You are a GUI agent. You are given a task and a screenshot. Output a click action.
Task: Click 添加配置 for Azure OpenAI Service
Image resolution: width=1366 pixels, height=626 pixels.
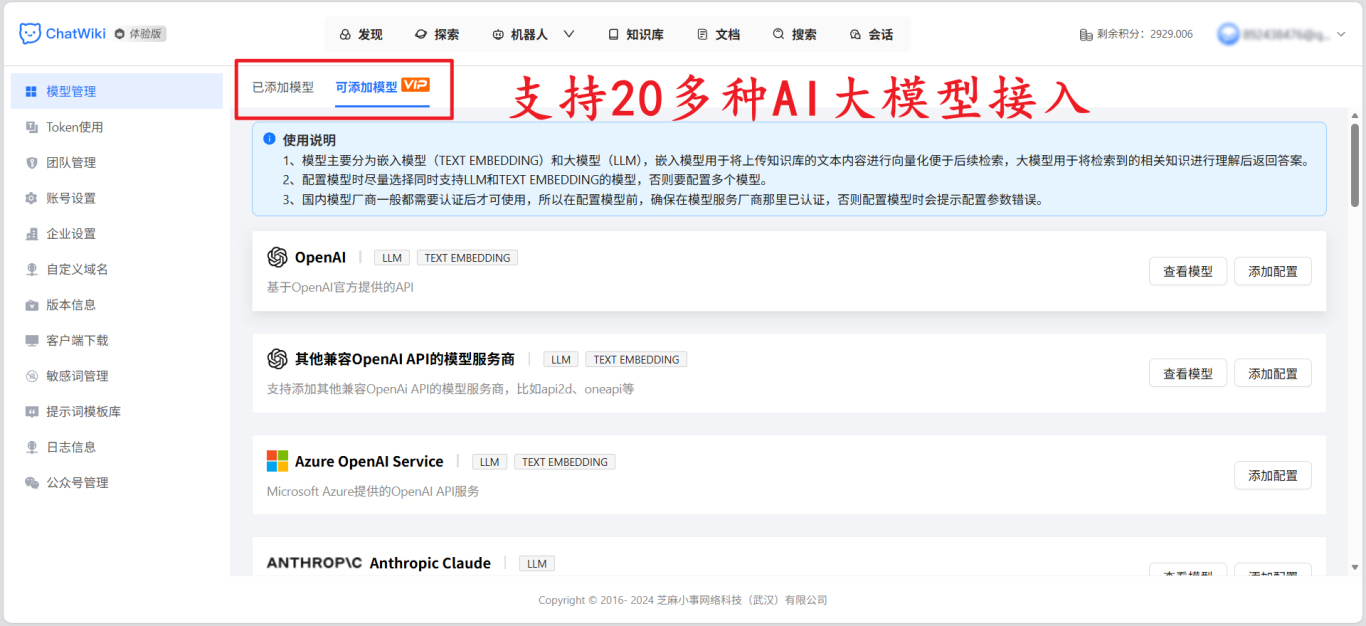tap(1272, 475)
